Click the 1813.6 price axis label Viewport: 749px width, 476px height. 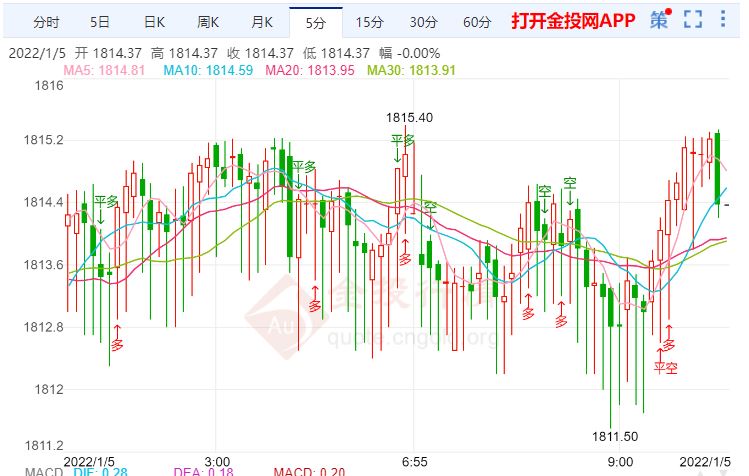[x=43, y=265]
